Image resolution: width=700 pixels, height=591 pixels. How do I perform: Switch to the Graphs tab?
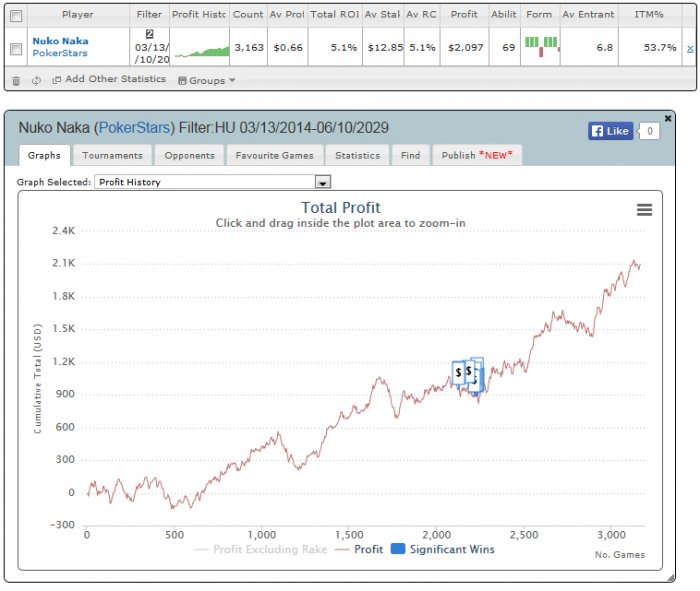(x=44, y=155)
